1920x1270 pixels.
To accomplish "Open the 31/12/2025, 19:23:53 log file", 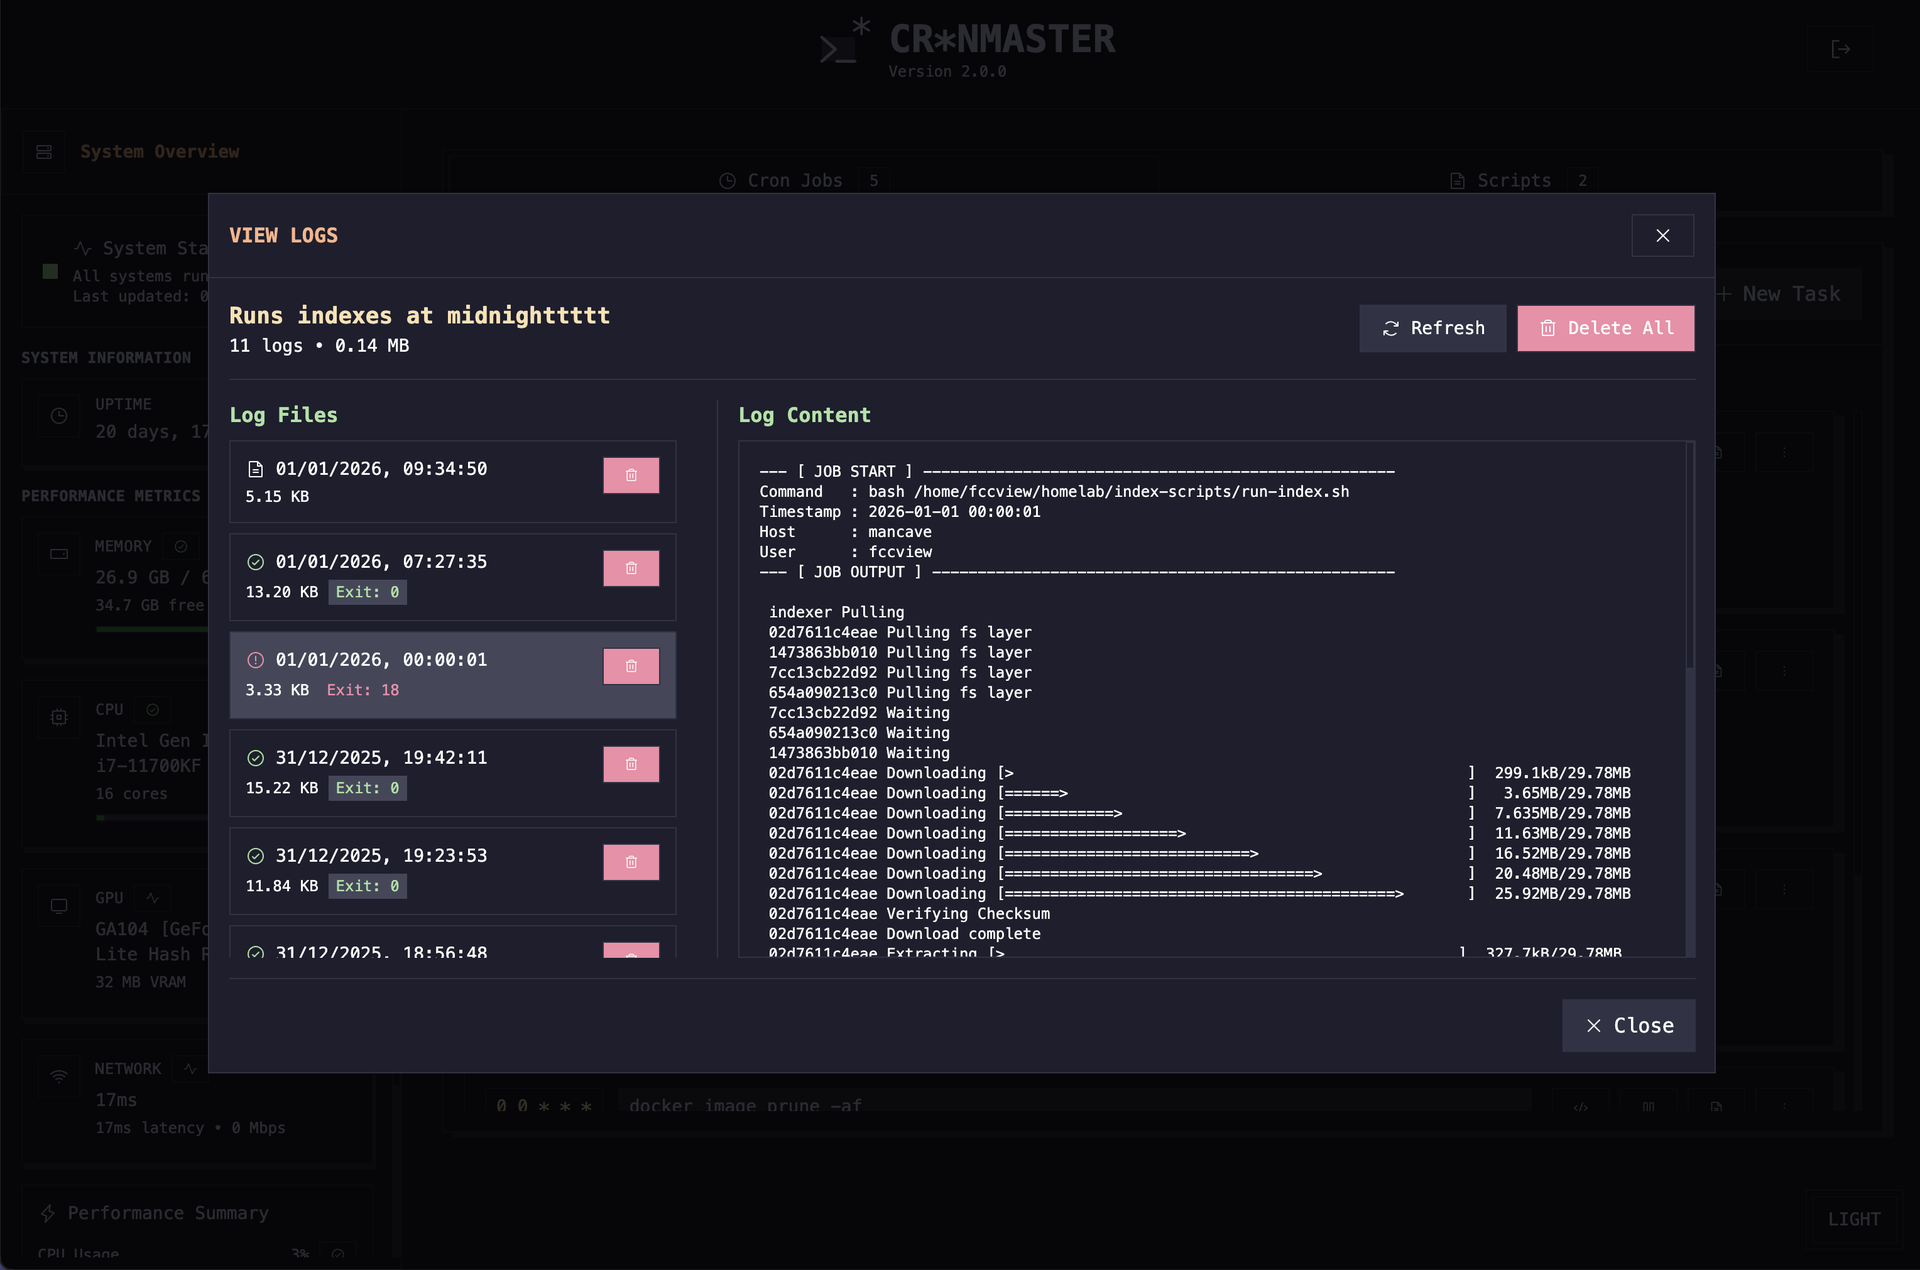I will (x=452, y=871).
